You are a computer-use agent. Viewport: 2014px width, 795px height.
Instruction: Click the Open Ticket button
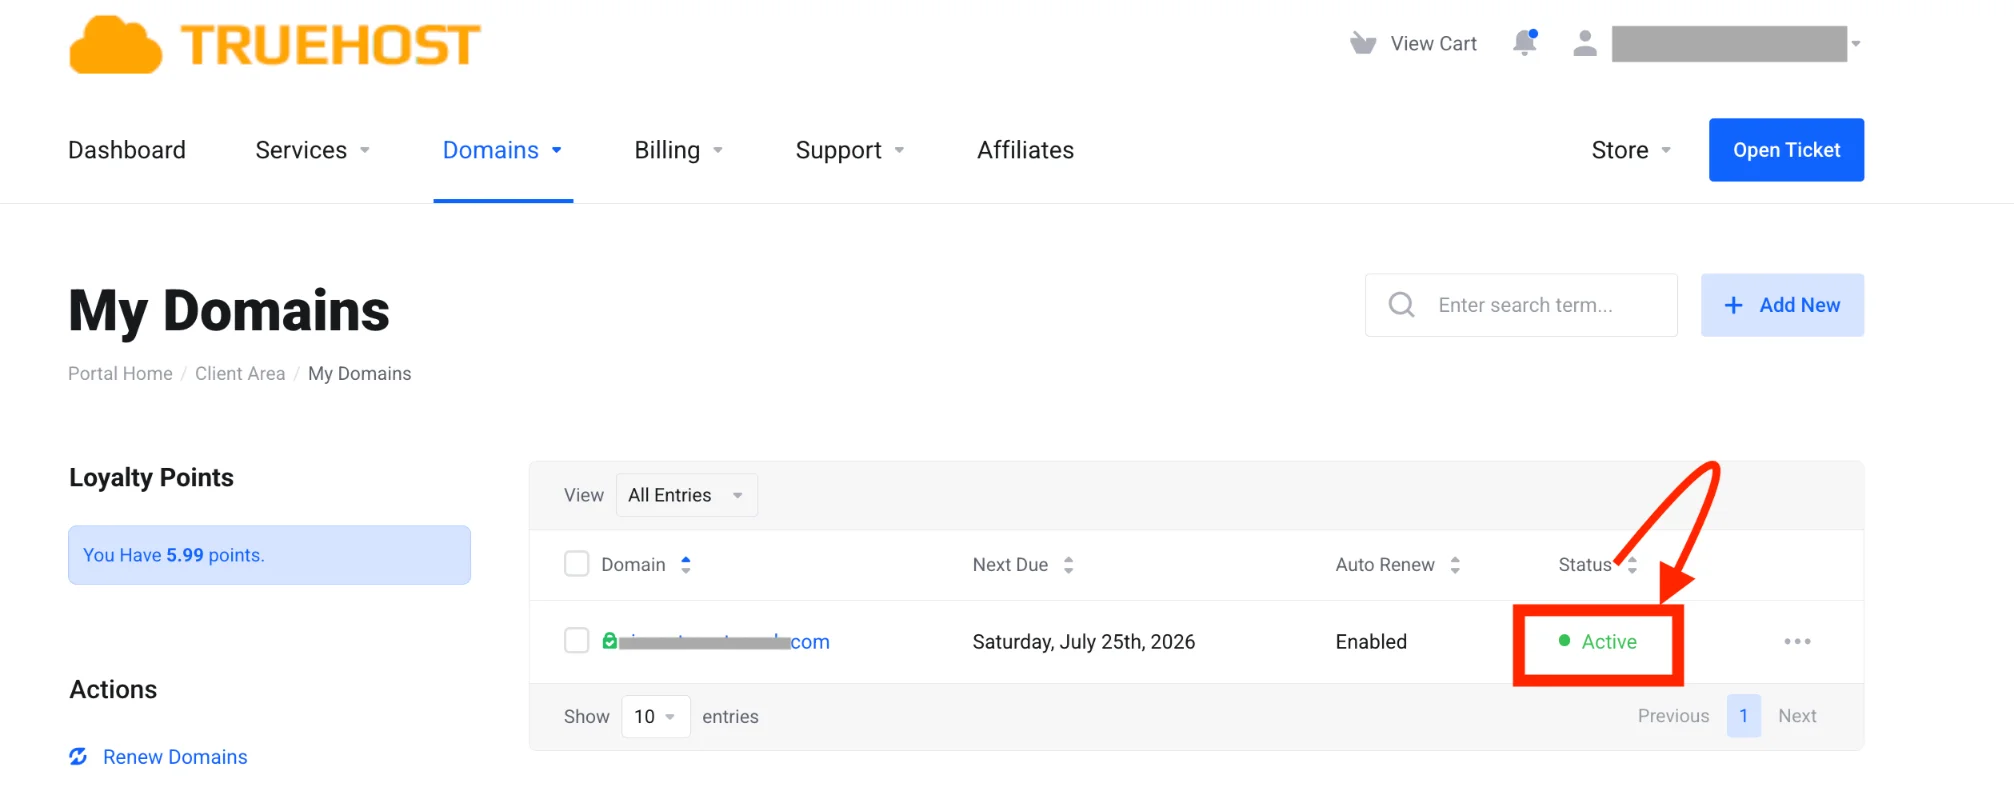tap(1786, 150)
